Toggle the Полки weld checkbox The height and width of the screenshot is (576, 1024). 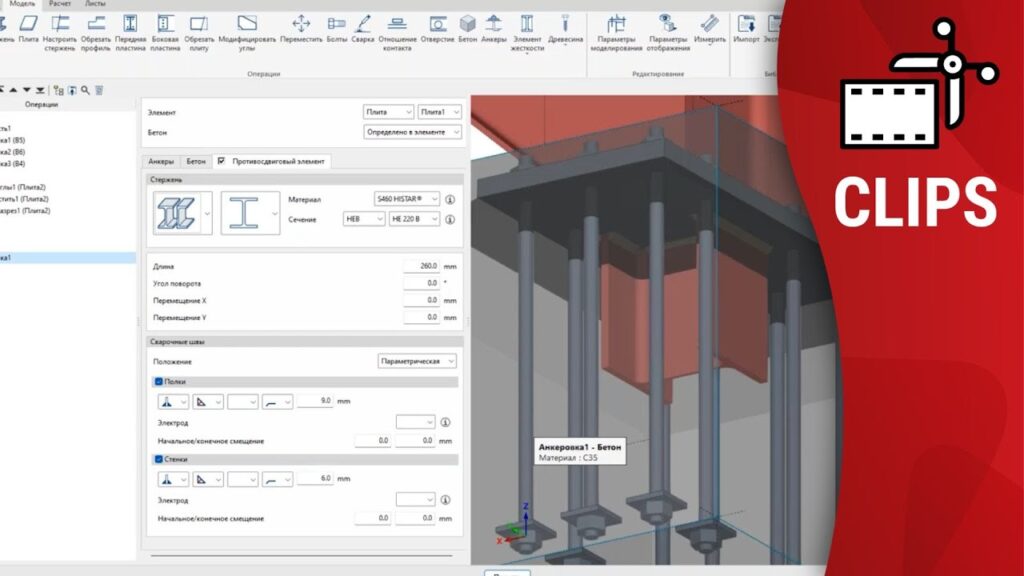point(159,382)
